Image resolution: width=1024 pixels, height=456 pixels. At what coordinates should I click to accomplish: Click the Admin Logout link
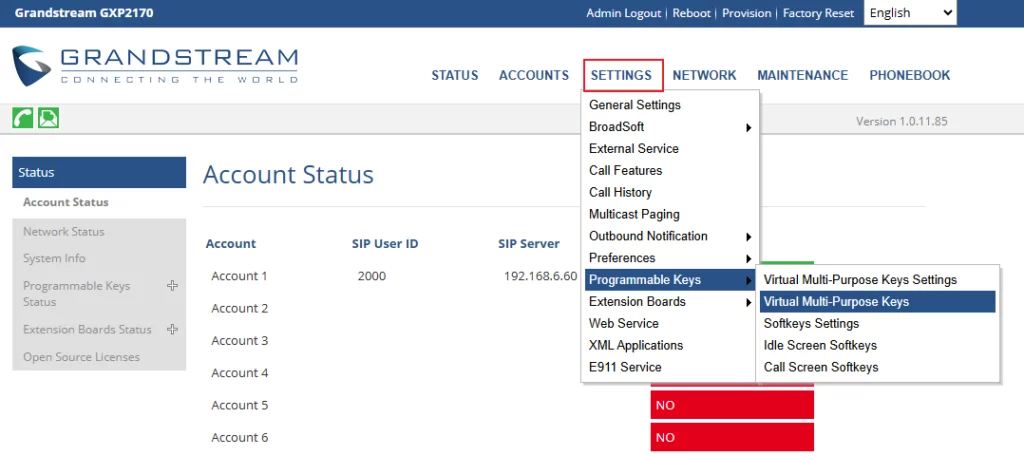pyautogui.click(x=624, y=13)
